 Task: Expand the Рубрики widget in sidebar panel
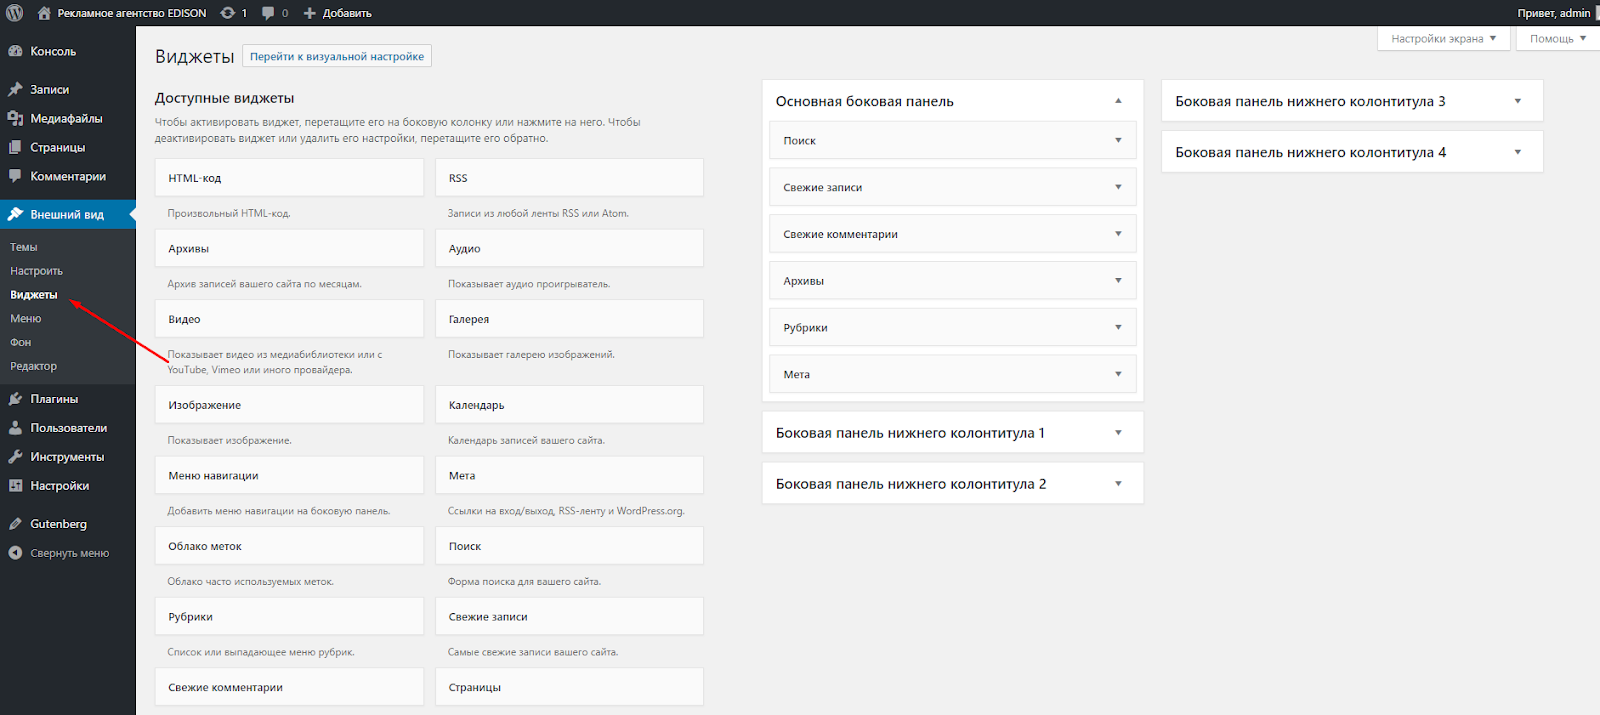point(1118,328)
